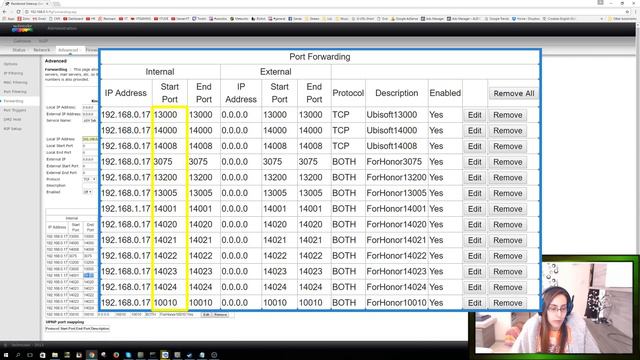Open the Enabled dropdown in the form

87,192
